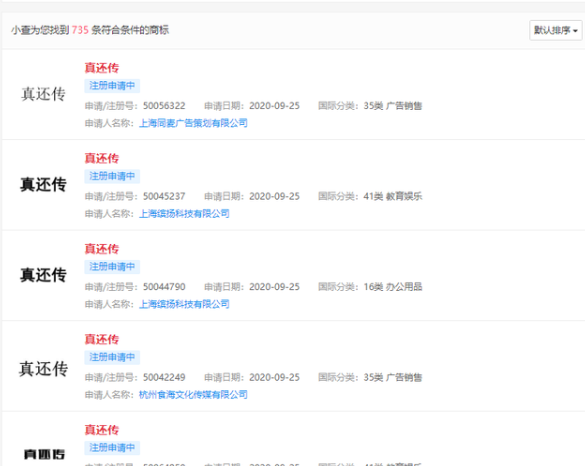Click trademark image for application 50044790
This screenshot has width=585, height=466.
(43, 275)
